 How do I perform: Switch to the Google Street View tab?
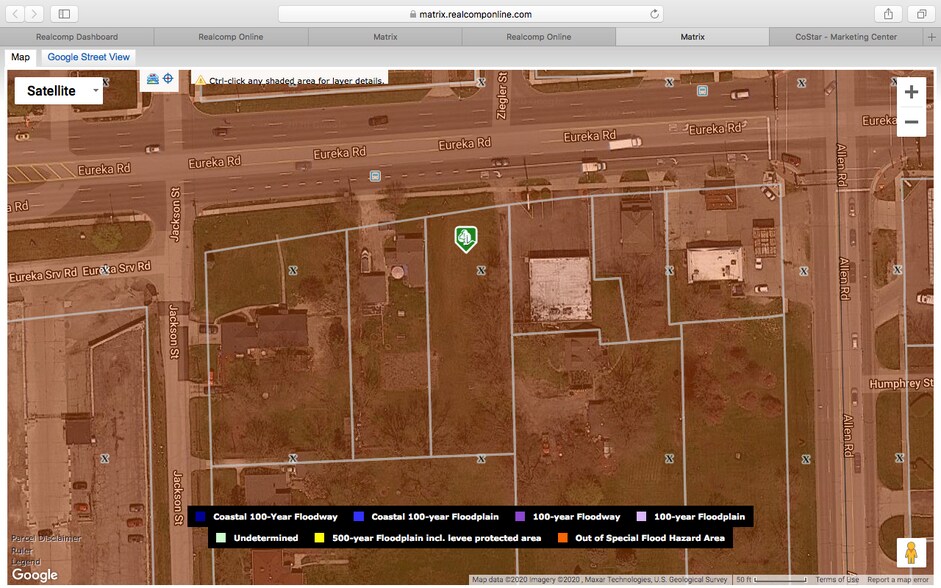(88, 57)
